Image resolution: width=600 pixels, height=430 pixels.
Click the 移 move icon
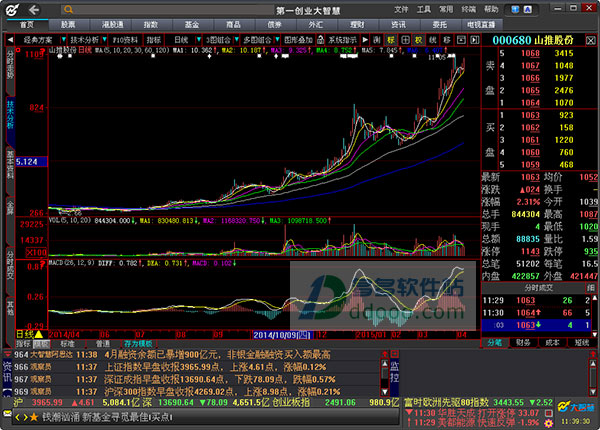click(x=447, y=40)
